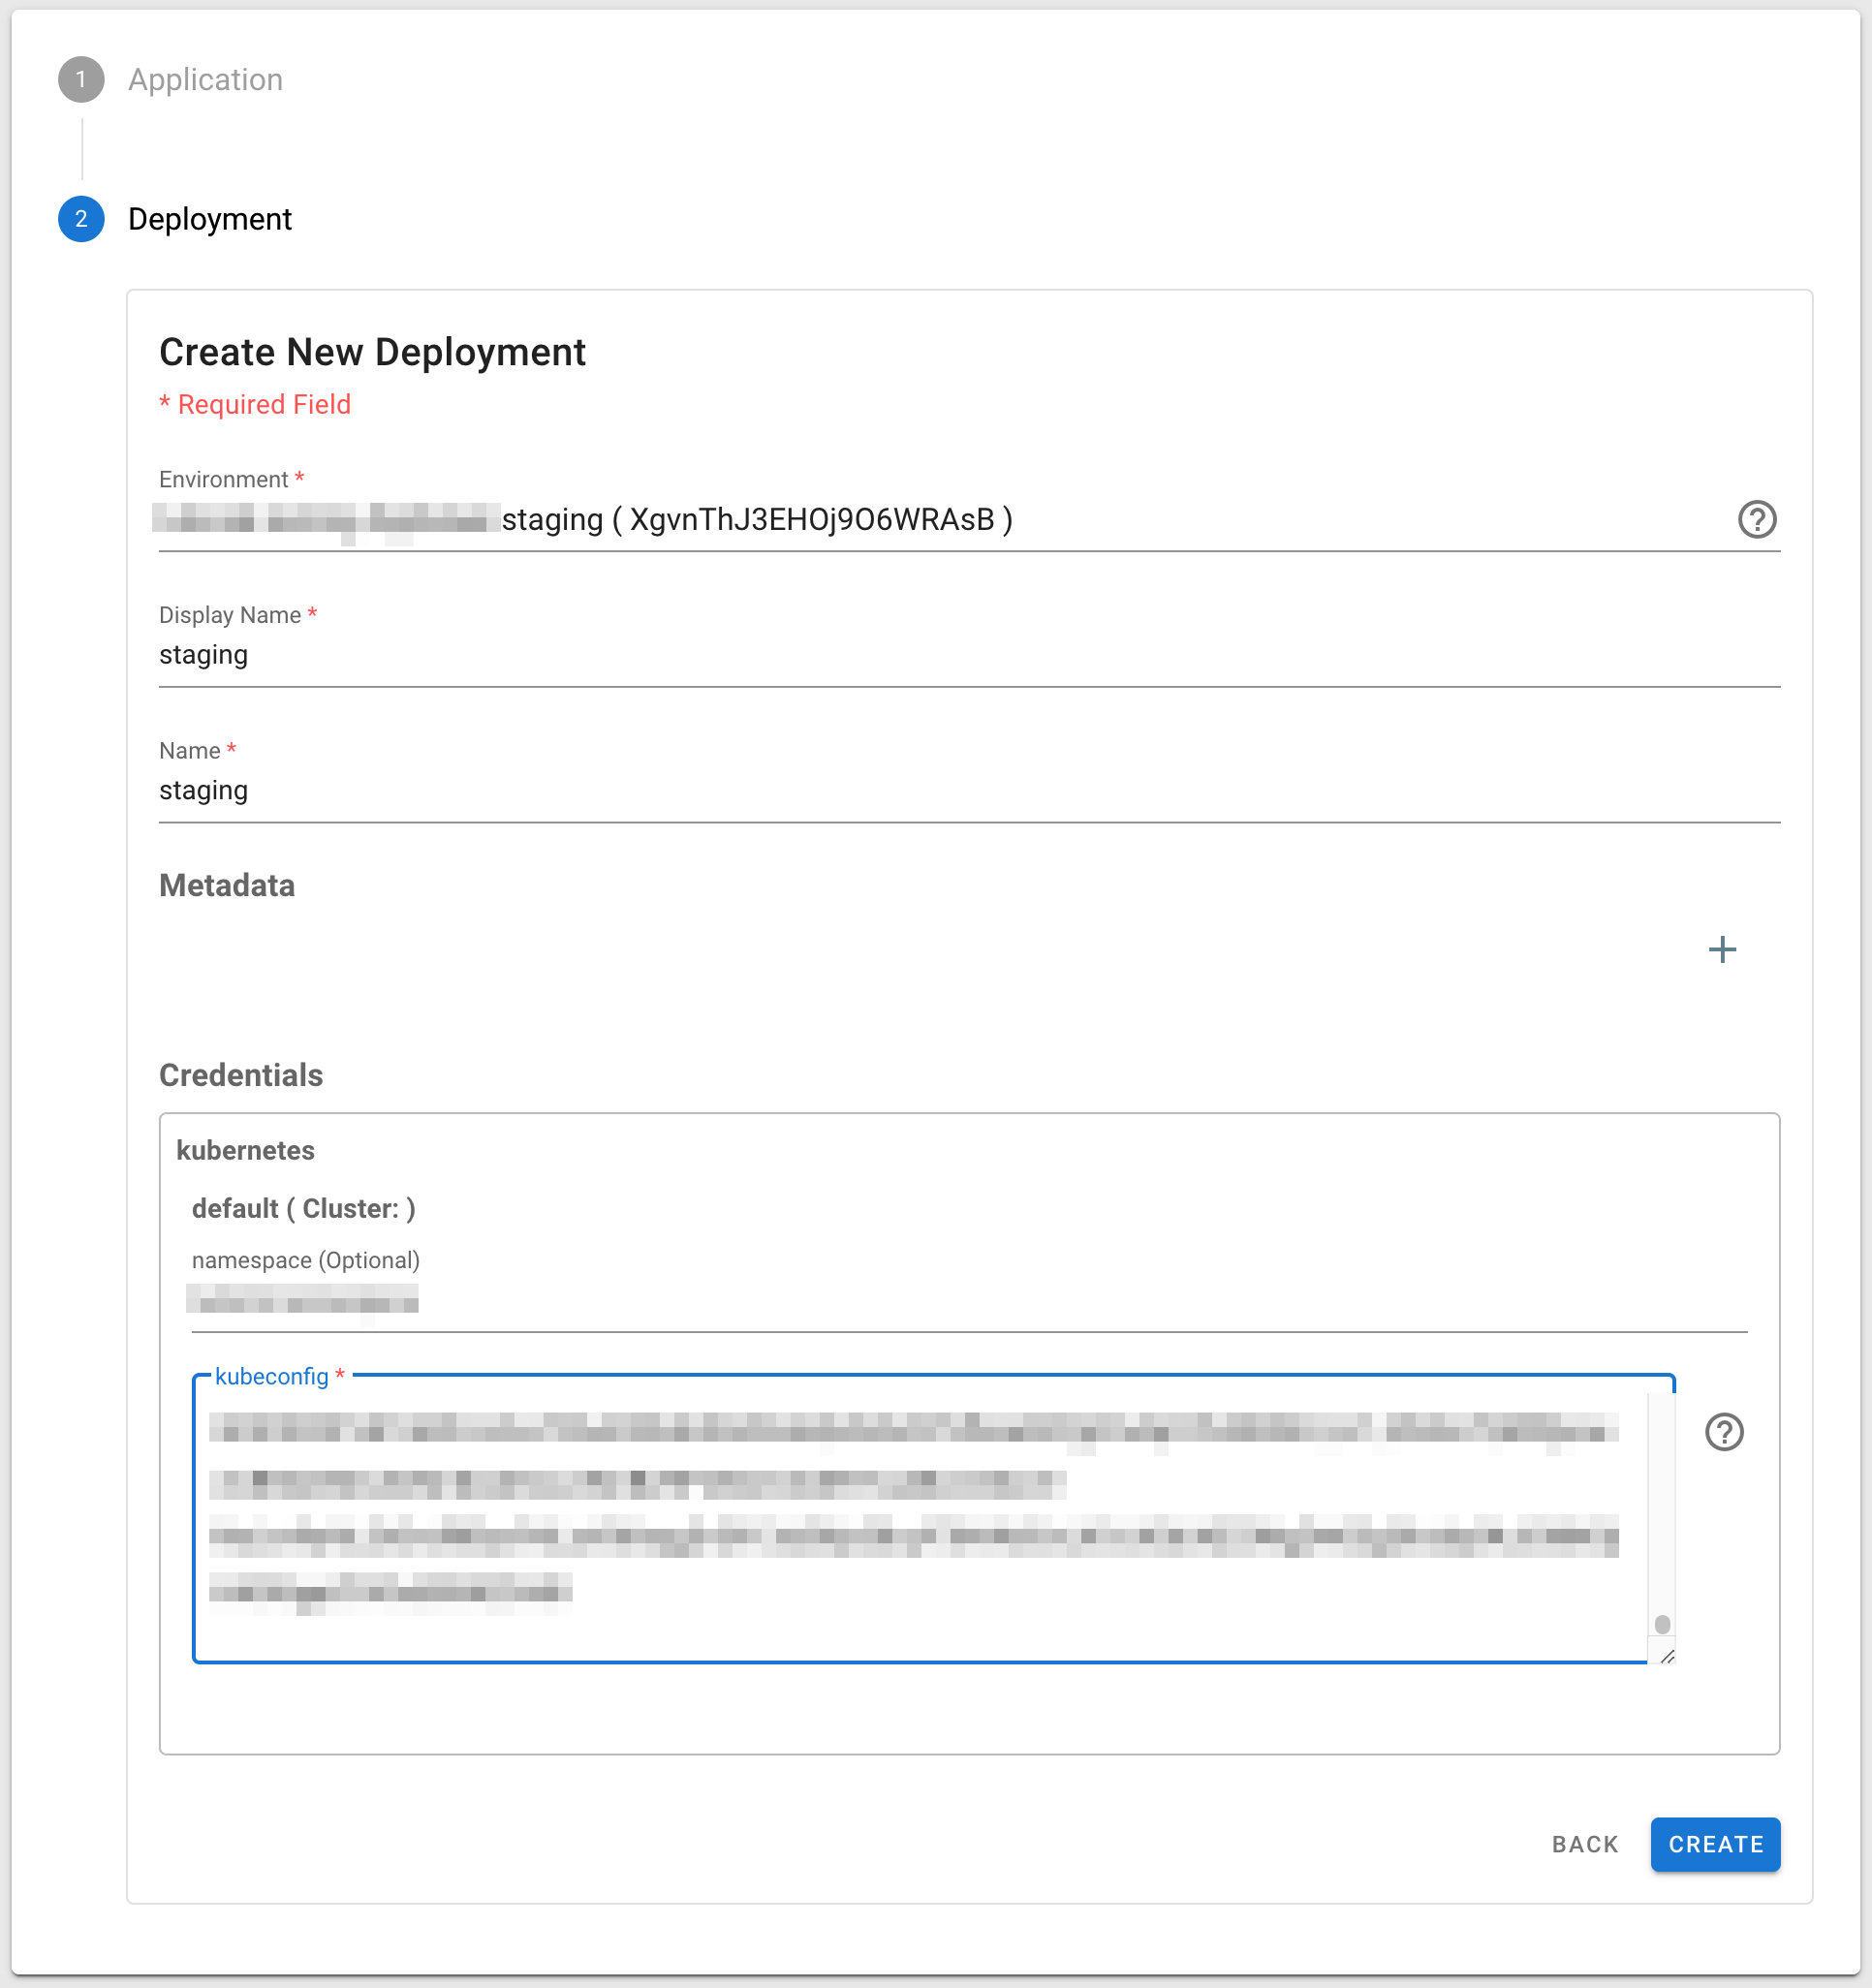Click the step 2 circle icon

click(x=81, y=219)
